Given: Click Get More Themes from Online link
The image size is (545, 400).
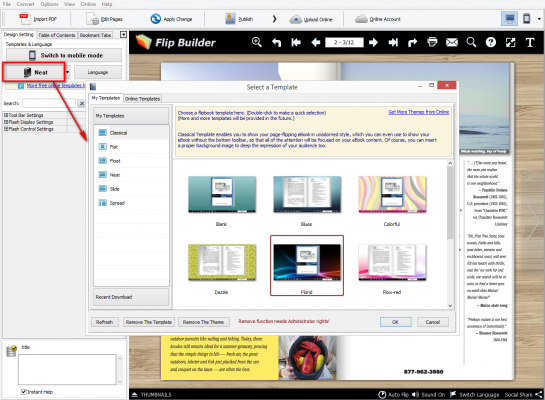Looking at the screenshot, I should 418,112.
